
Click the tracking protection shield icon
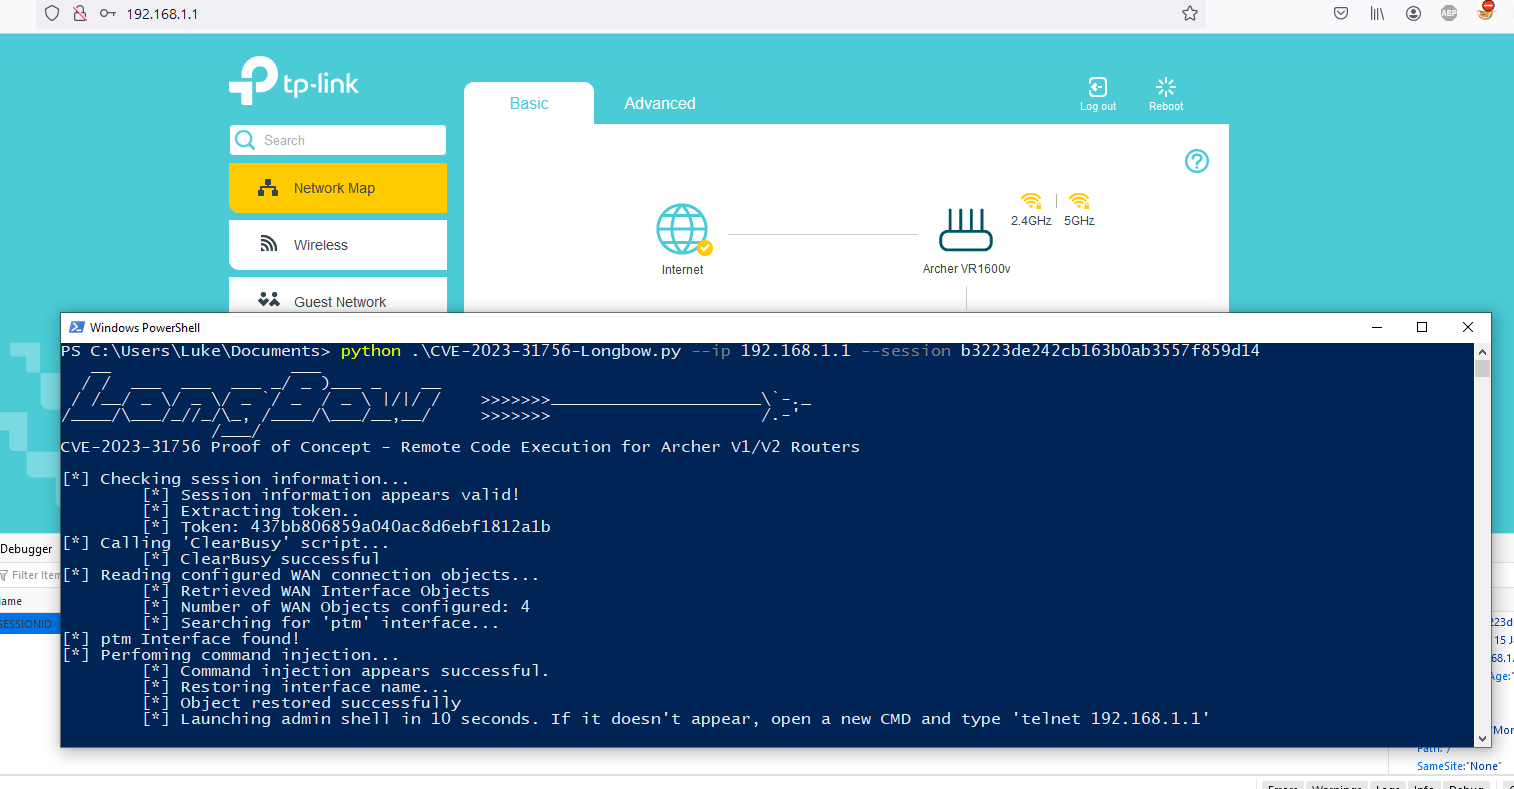(53, 13)
